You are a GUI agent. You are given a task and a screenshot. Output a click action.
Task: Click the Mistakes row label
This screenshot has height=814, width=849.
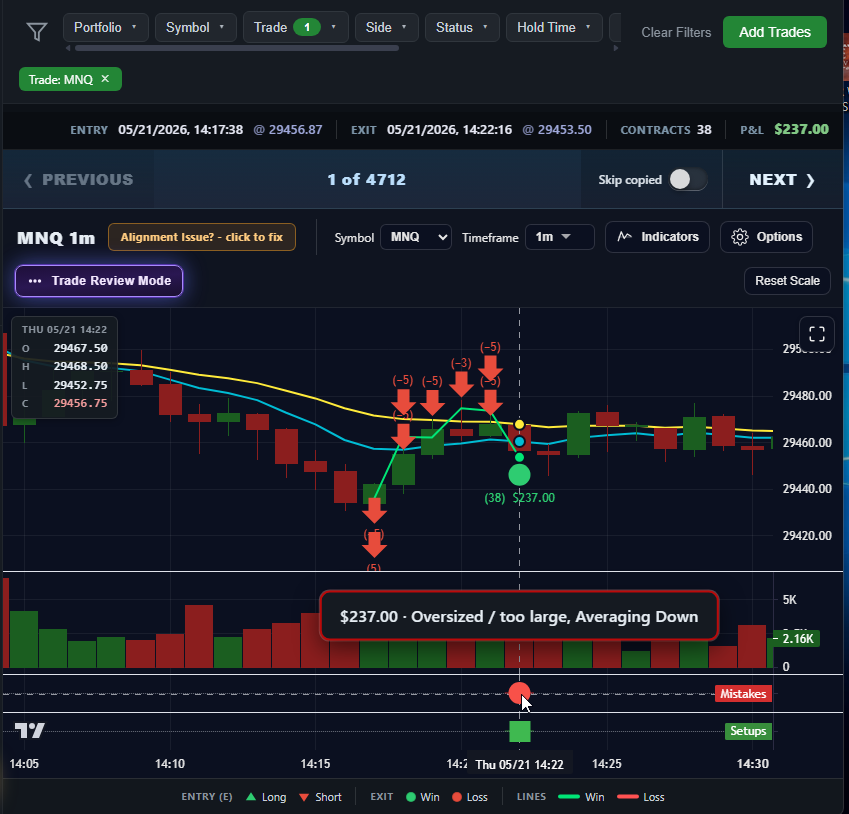pos(743,694)
